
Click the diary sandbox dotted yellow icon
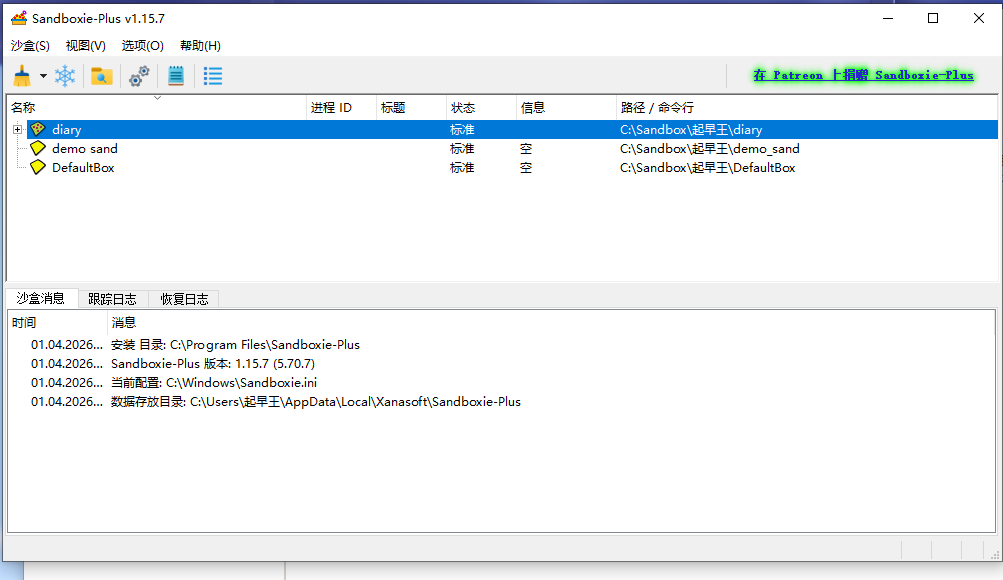38,129
